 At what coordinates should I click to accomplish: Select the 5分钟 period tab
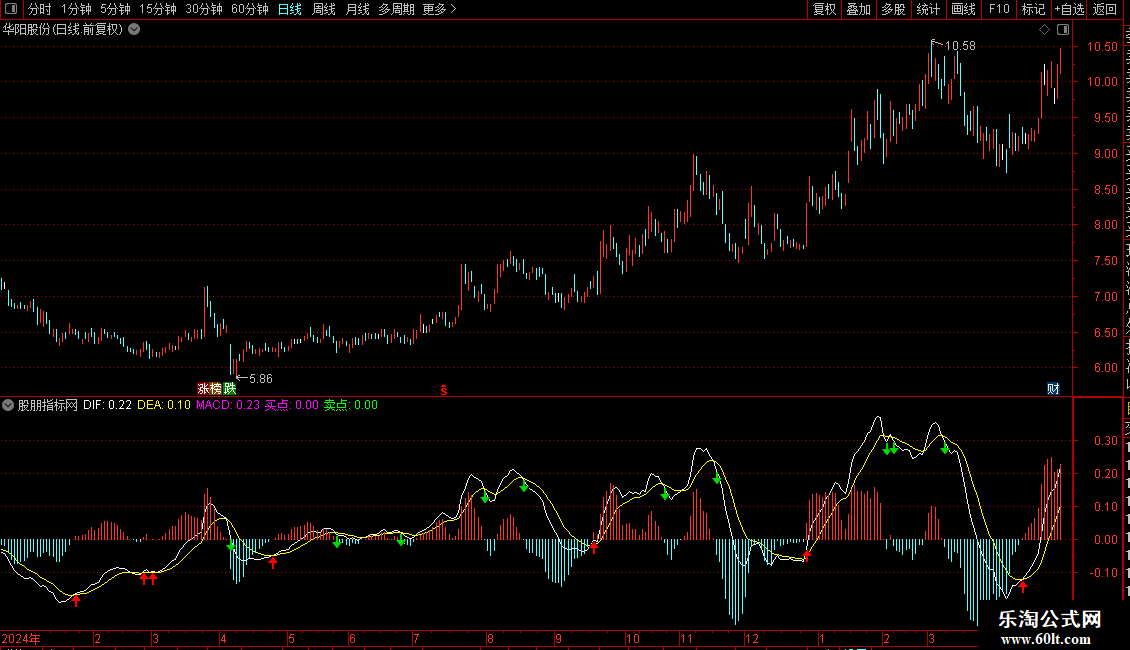115,9
